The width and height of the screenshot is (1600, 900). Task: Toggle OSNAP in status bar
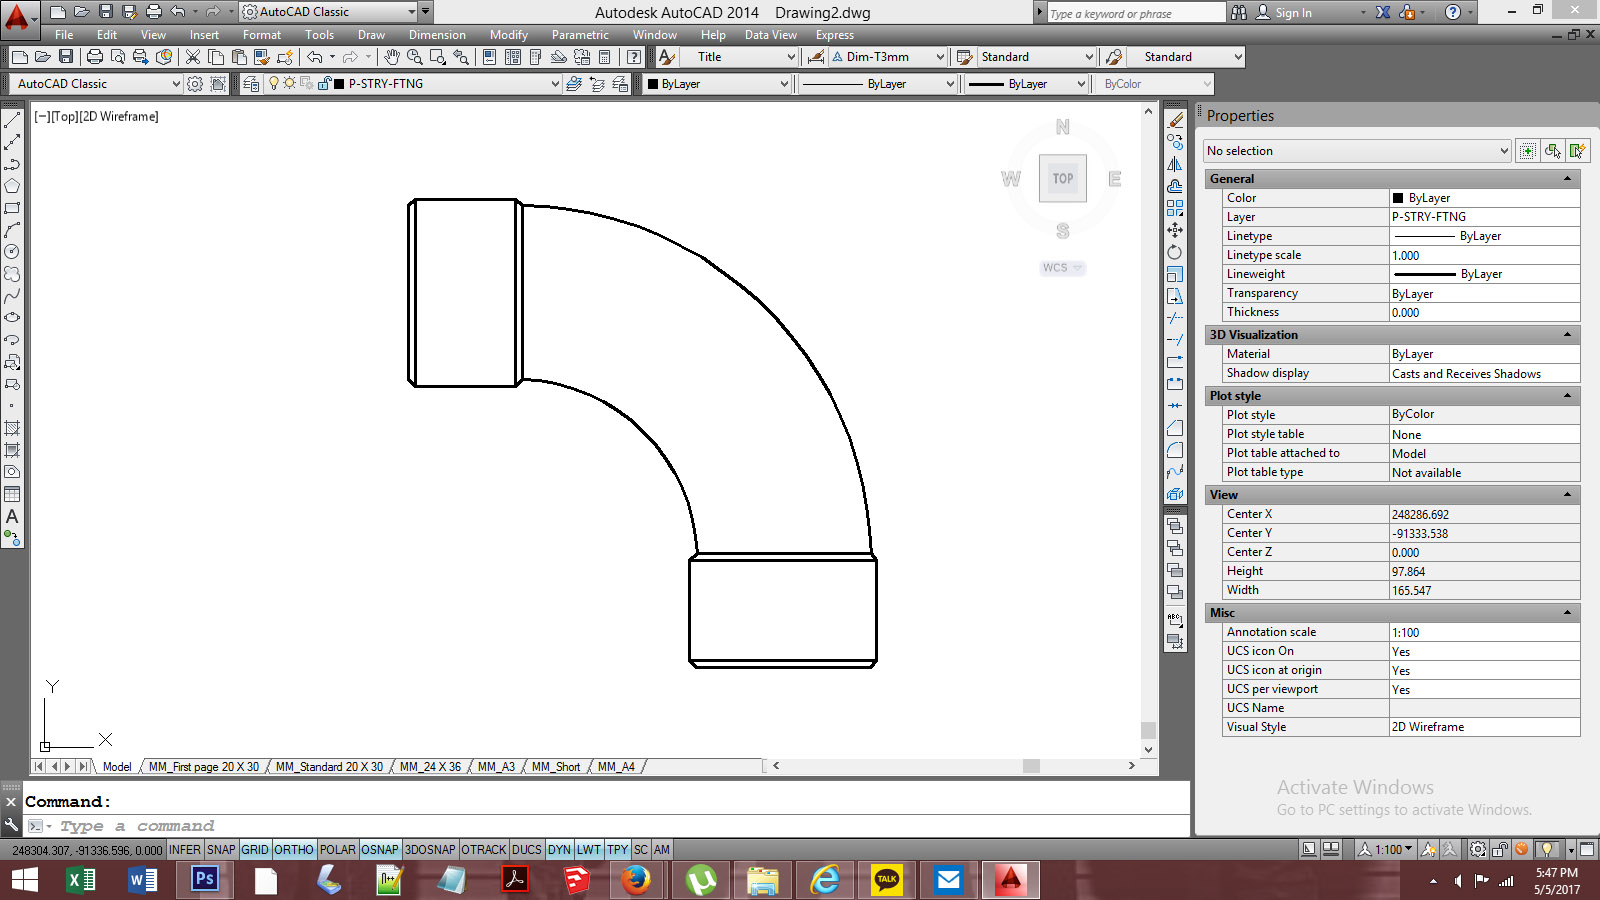[379, 850]
